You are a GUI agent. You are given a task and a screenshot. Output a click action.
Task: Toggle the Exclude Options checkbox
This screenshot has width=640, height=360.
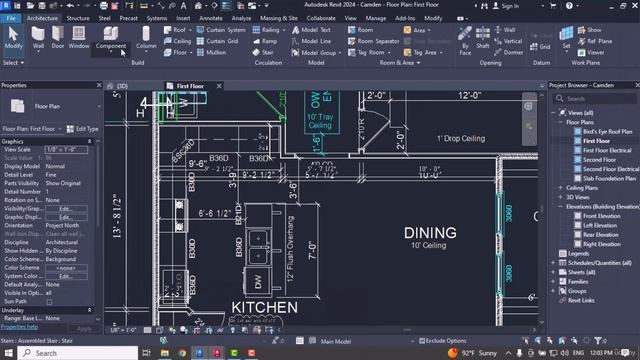point(422,341)
